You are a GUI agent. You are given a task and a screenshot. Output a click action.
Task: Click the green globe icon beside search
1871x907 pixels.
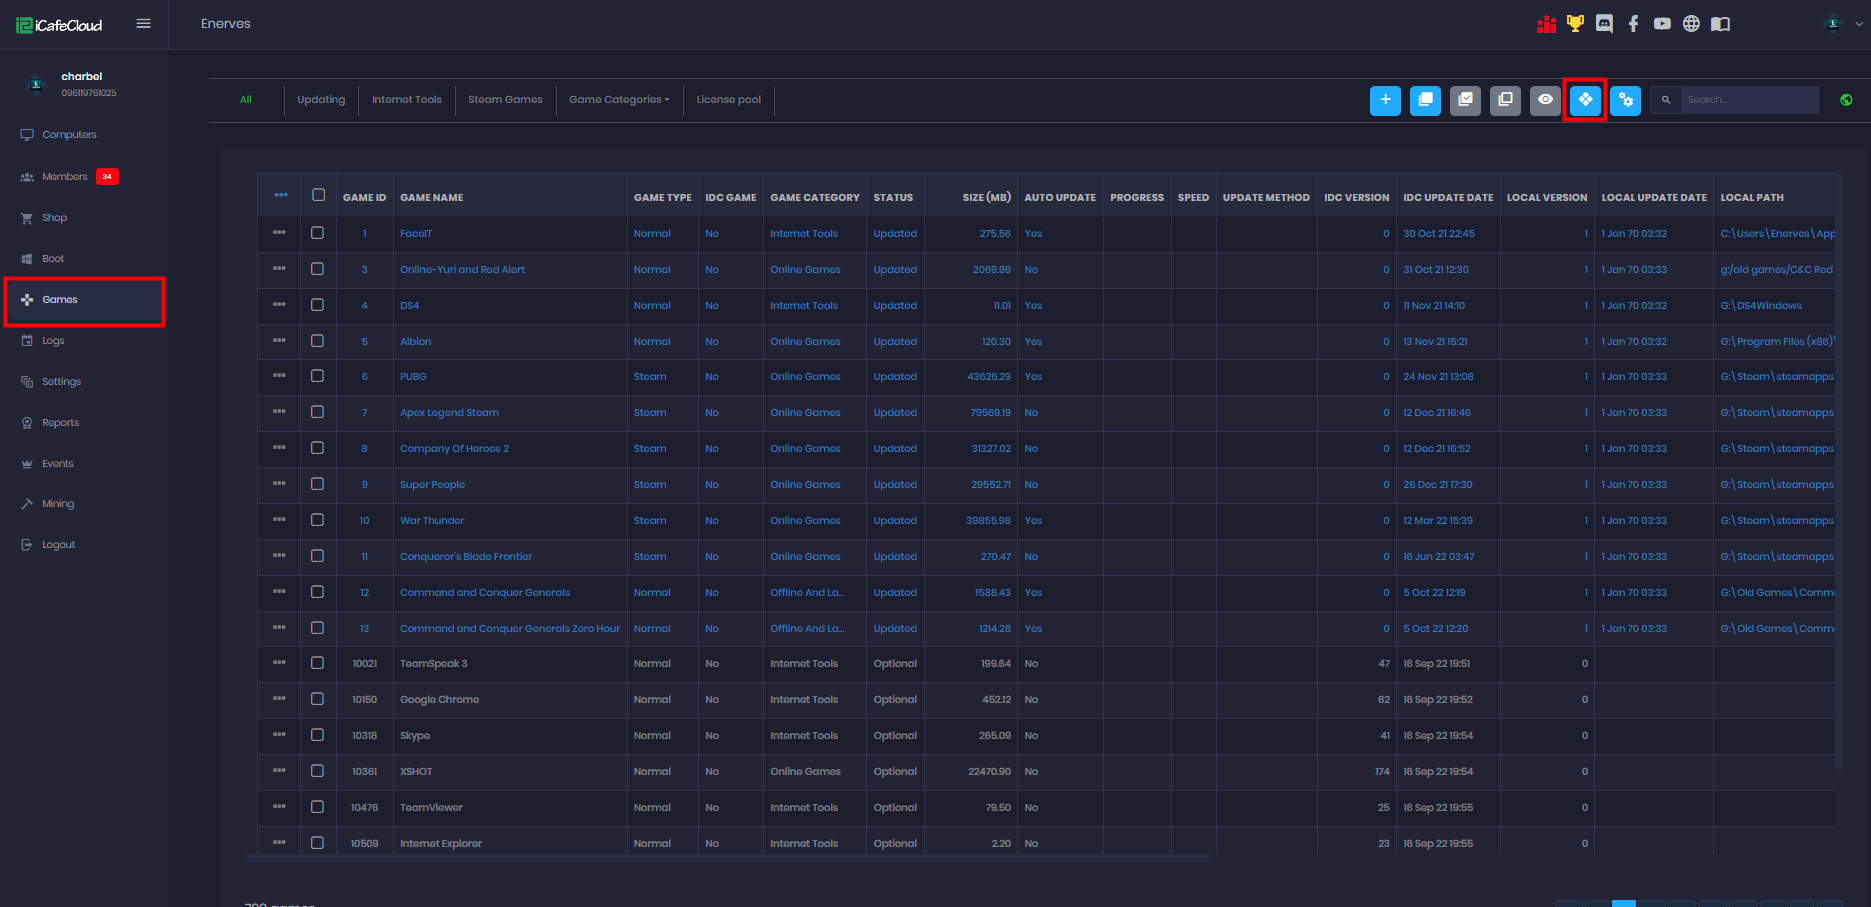click(x=1846, y=100)
